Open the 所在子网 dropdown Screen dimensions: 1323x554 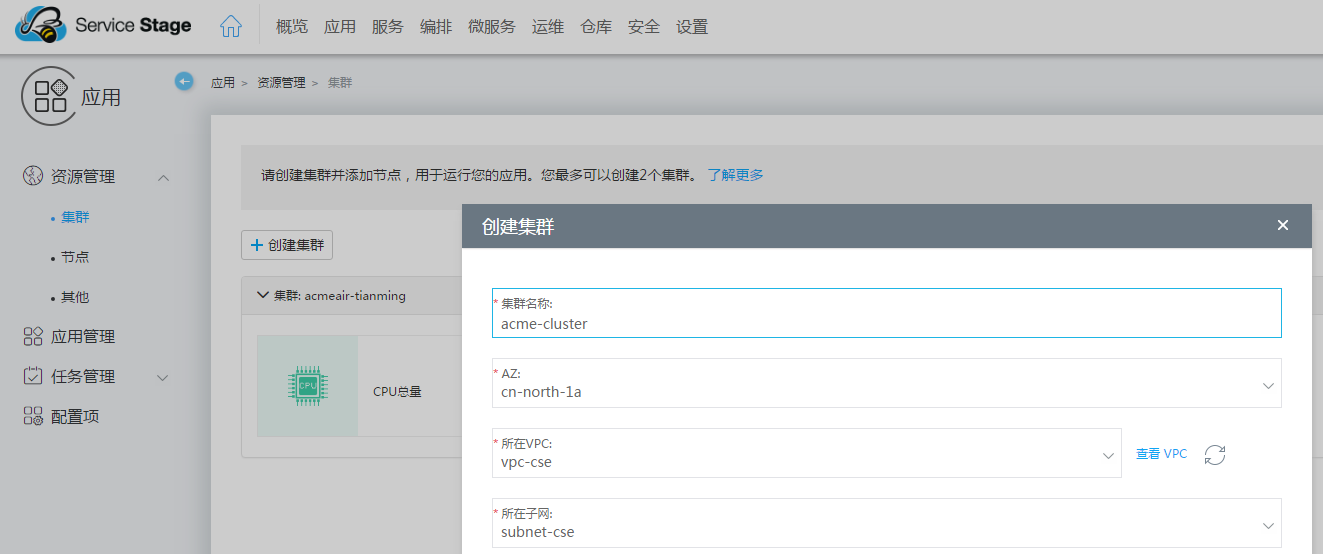(x=886, y=524)
